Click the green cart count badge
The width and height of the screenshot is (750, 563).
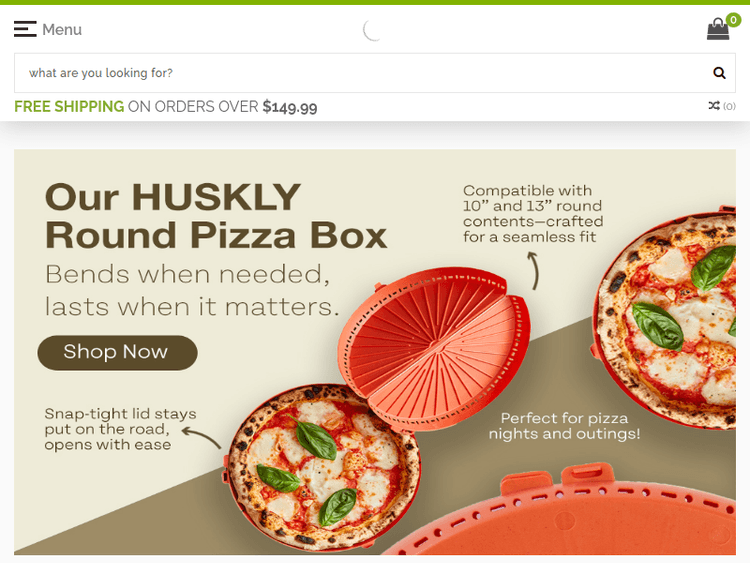[x=733, y=20]
